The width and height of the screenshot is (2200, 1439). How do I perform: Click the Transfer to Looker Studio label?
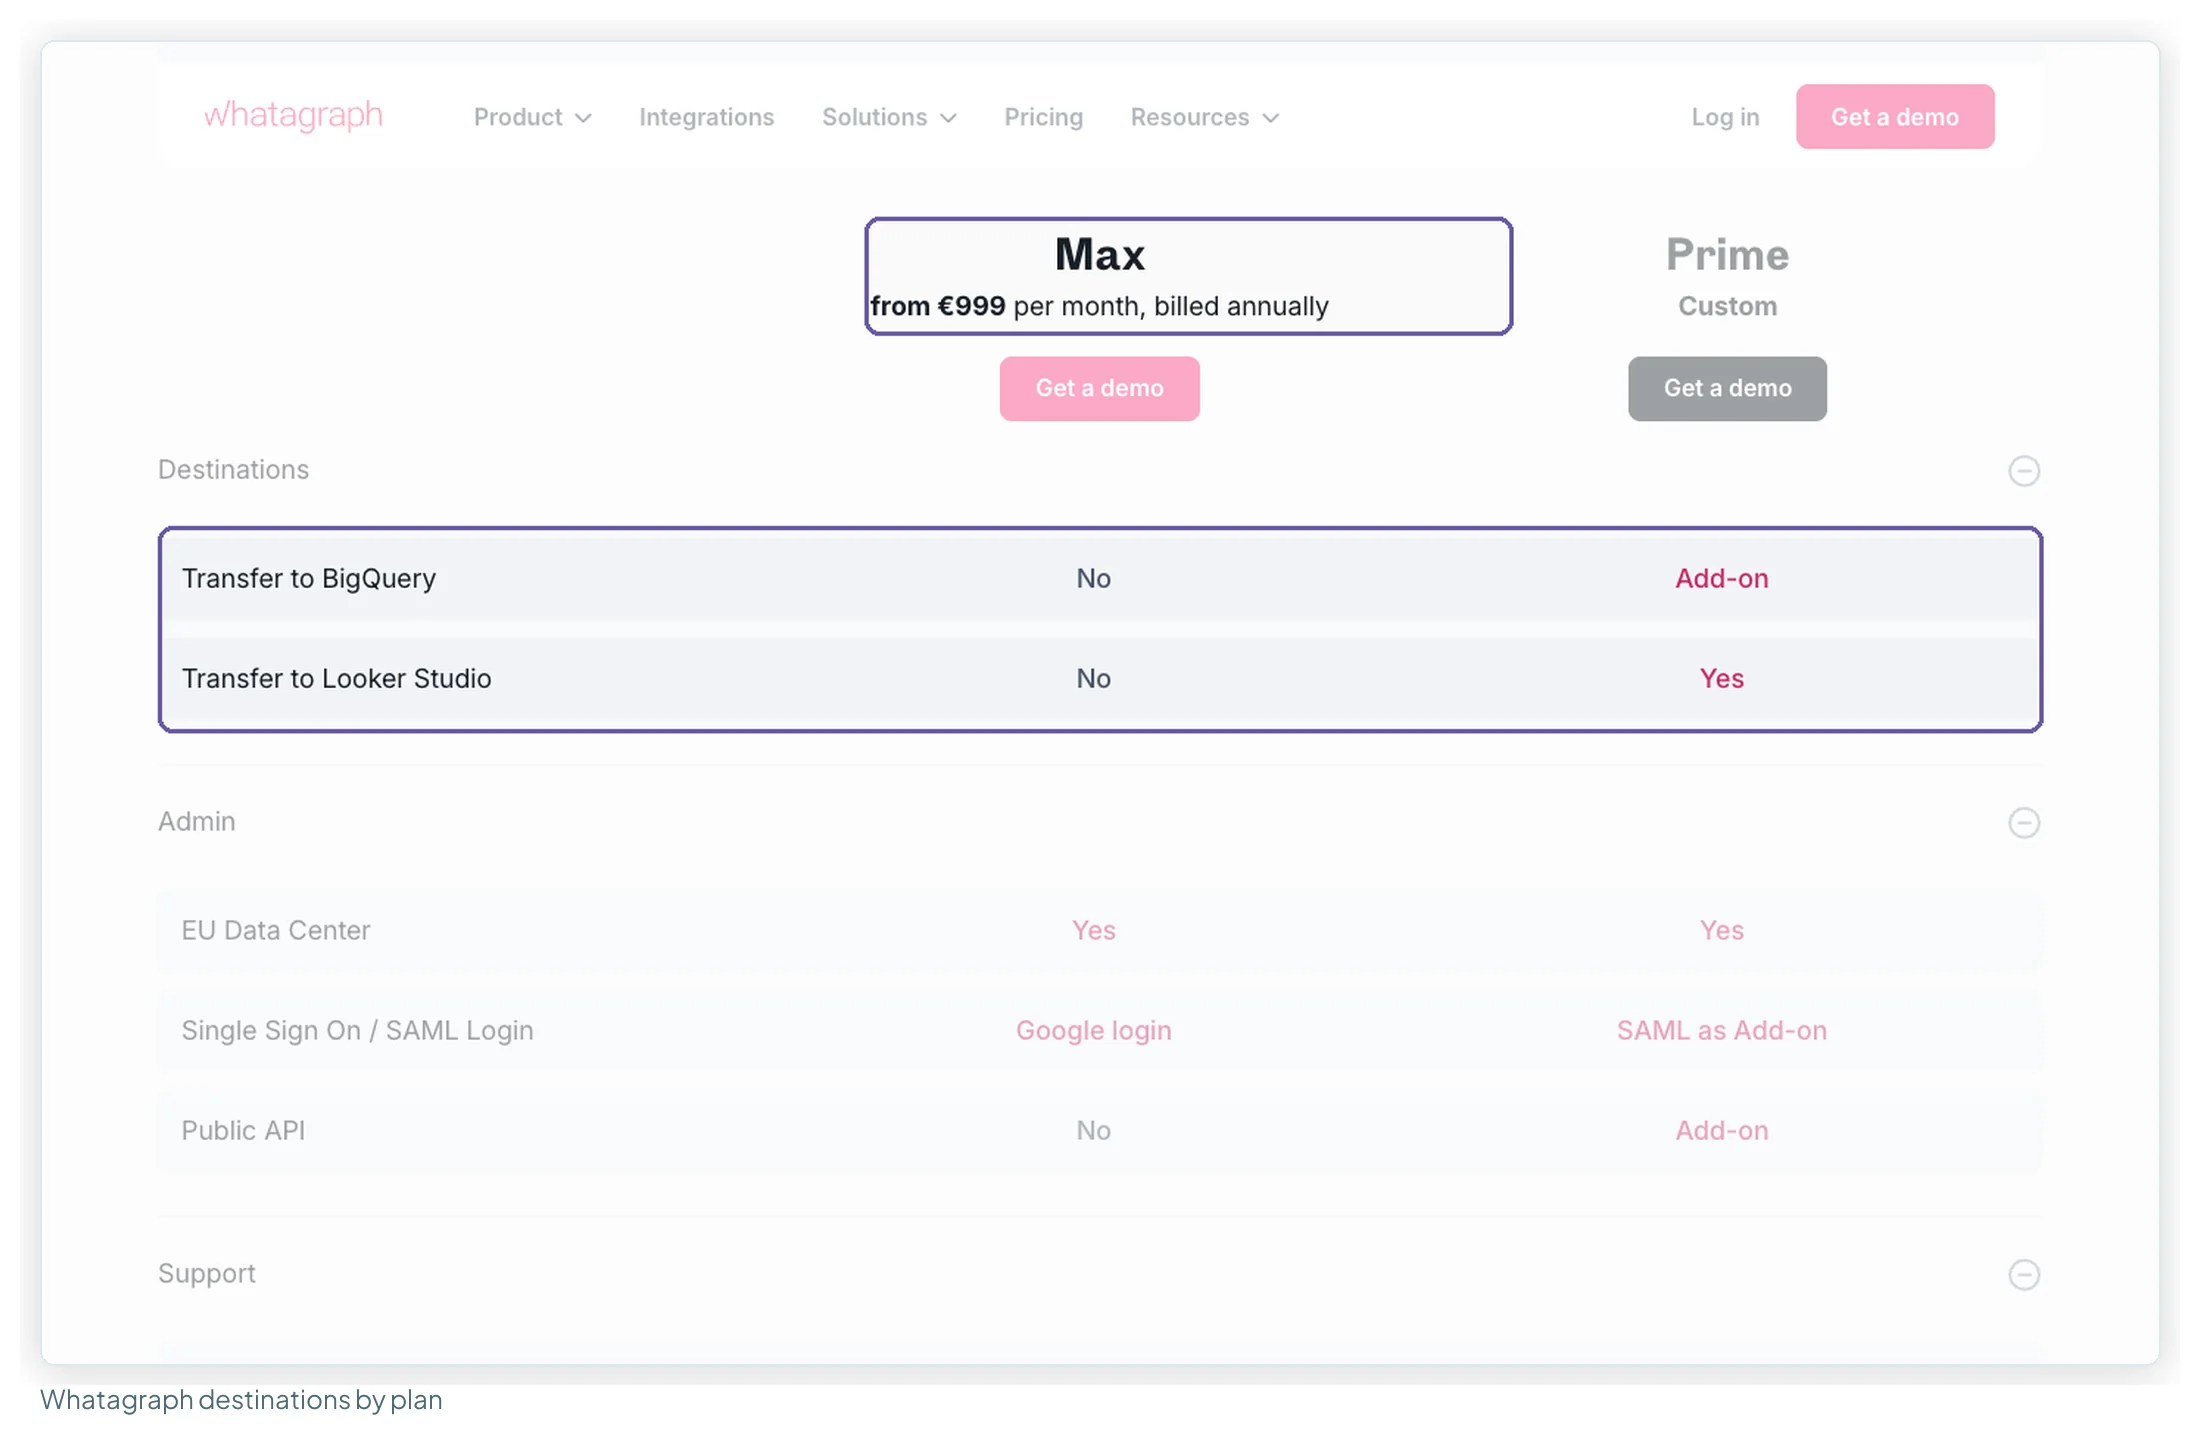click(x=336, y=678)
